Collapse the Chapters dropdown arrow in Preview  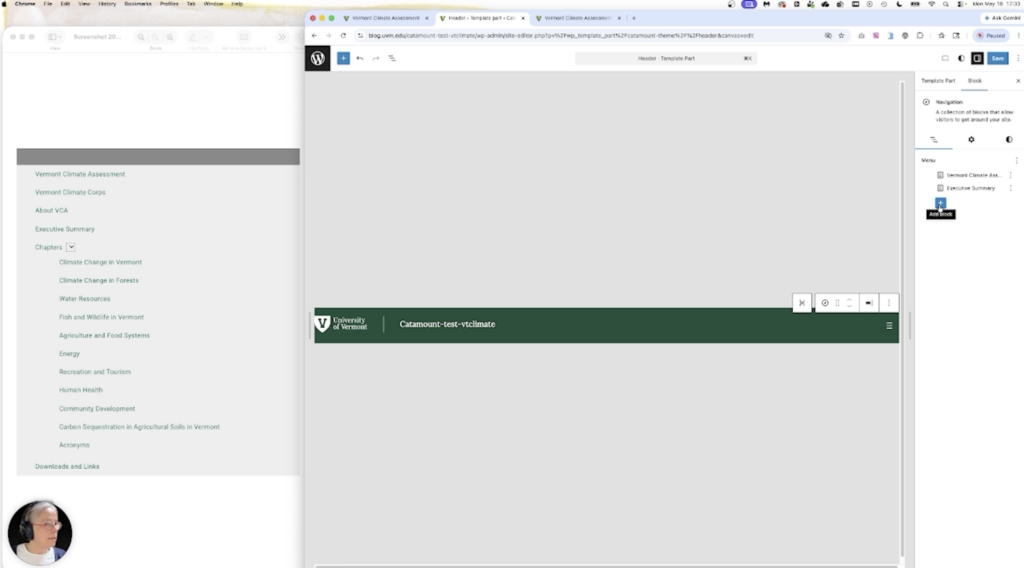[x=71, y=247]
